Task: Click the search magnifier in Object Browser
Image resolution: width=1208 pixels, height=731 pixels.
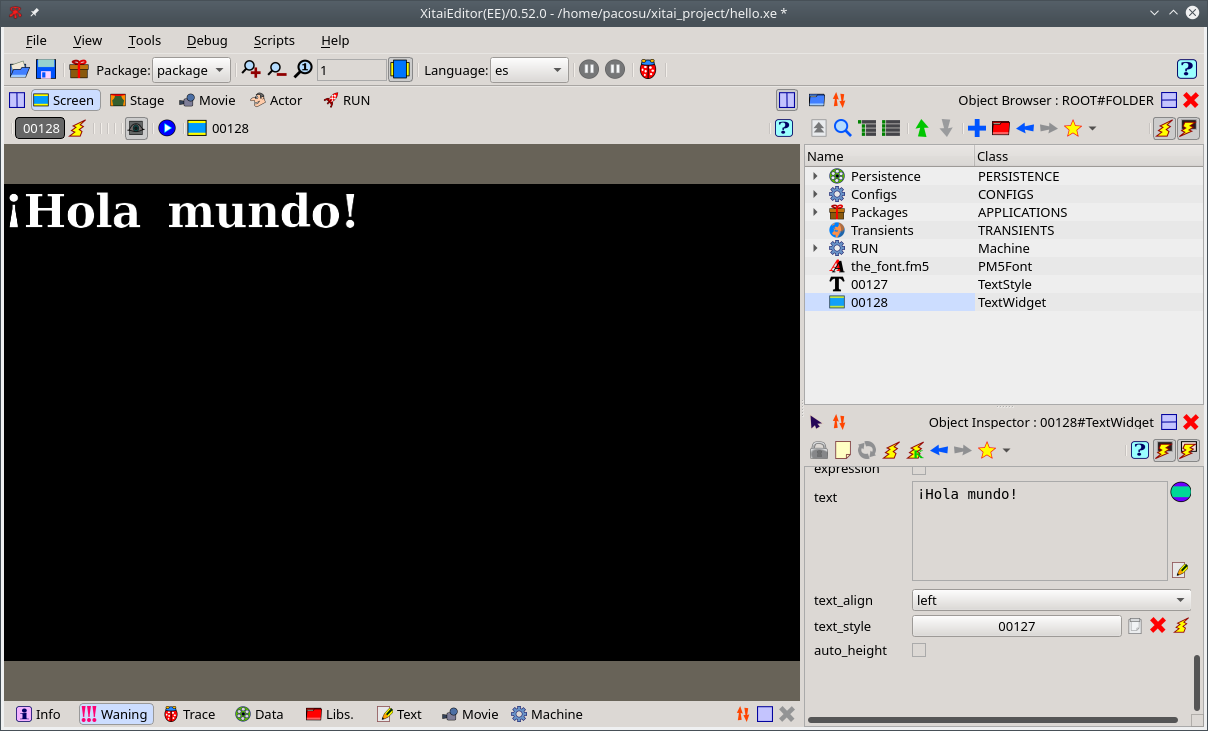Action: coord(843,128)
